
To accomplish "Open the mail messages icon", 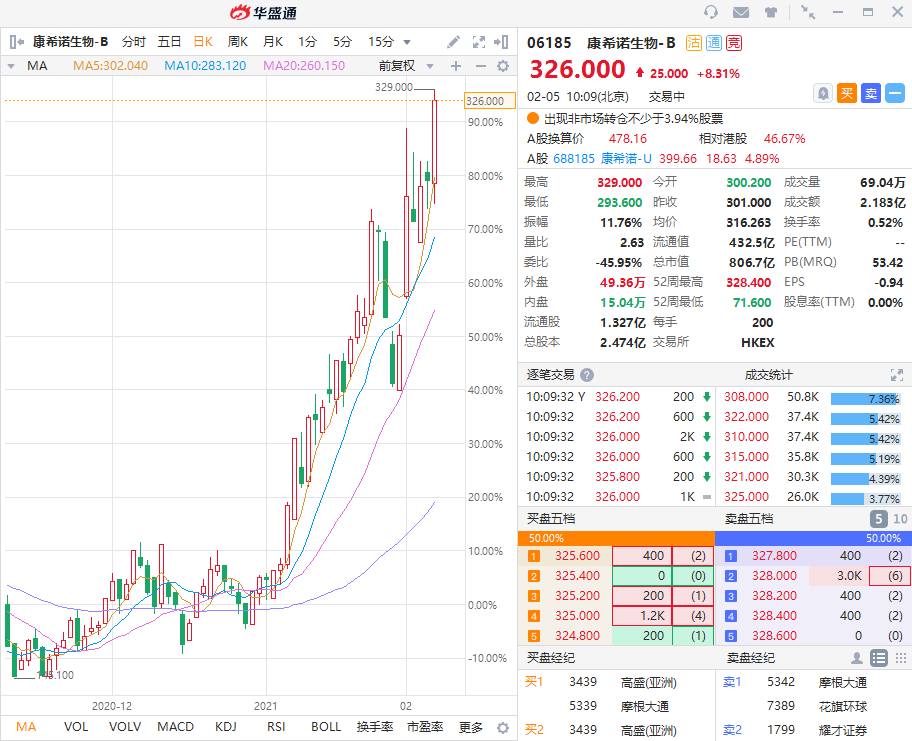I will (x=740, y=12).
